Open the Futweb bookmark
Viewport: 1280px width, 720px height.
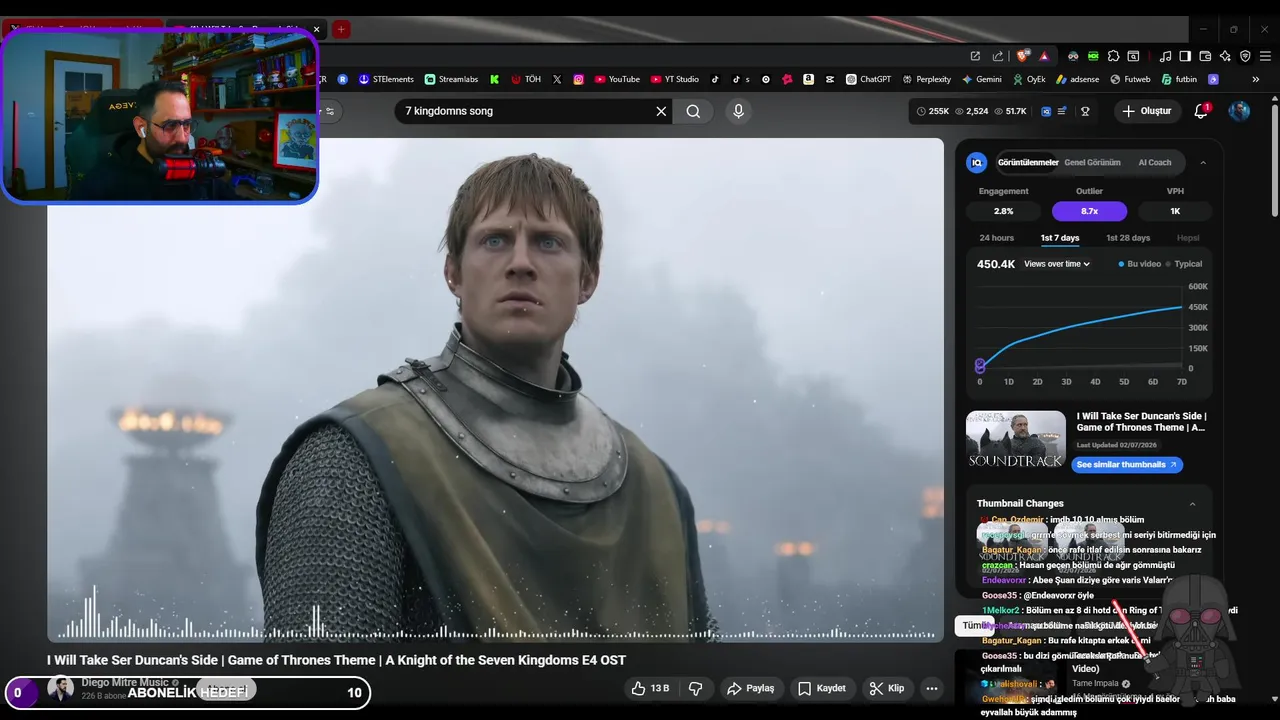[x=1130, y=79]
